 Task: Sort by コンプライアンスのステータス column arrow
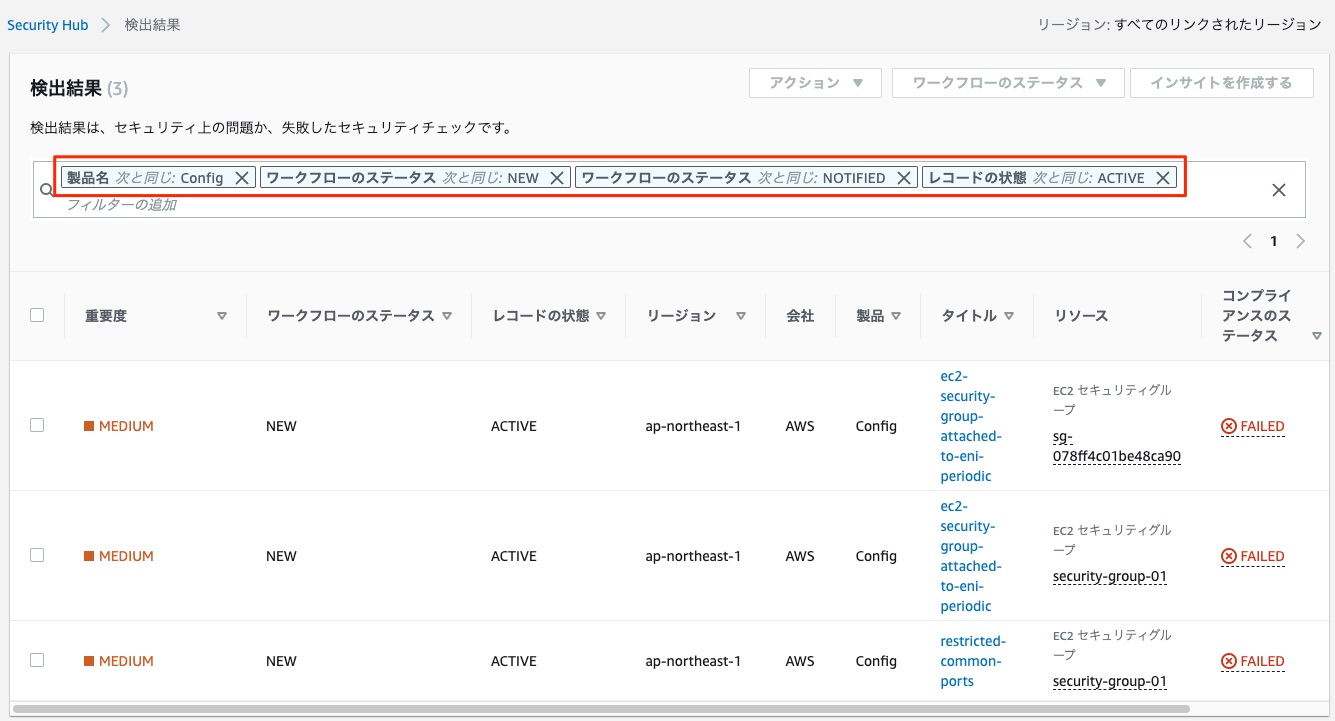tap(1316, 336)
